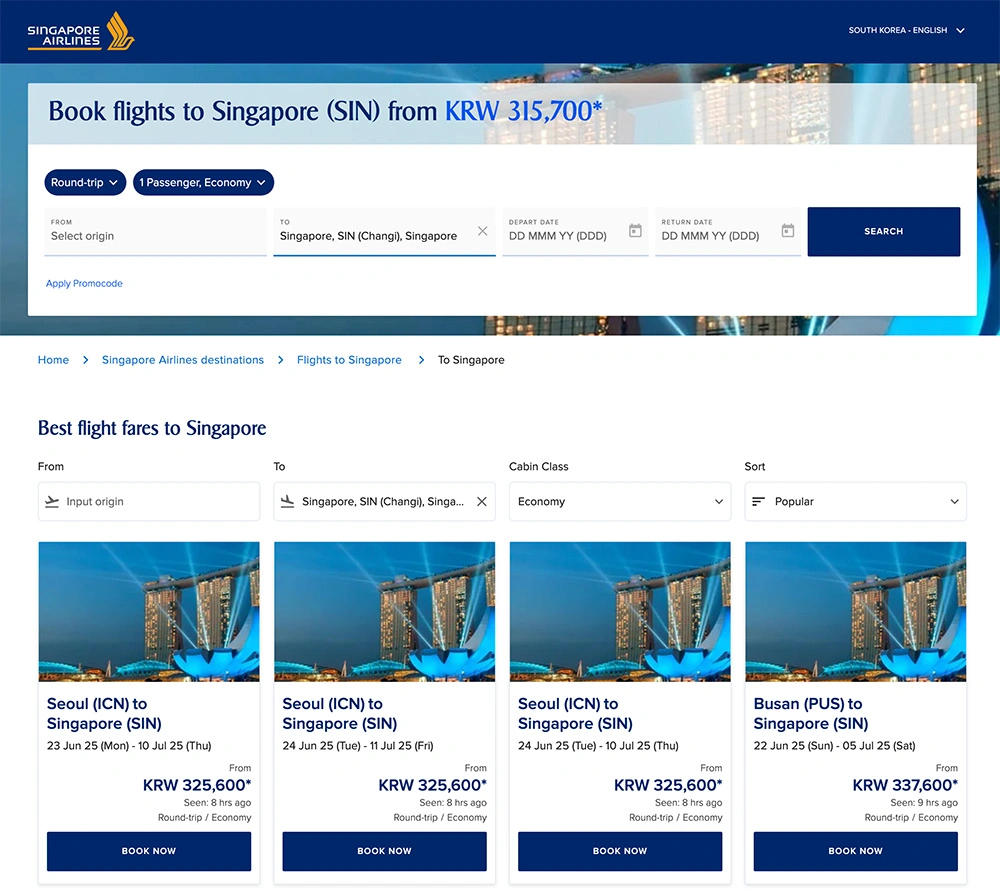1000x896 pixels.
Task: Book the Busan (PUS) to Singapore fare
Action: pos(855,851)
